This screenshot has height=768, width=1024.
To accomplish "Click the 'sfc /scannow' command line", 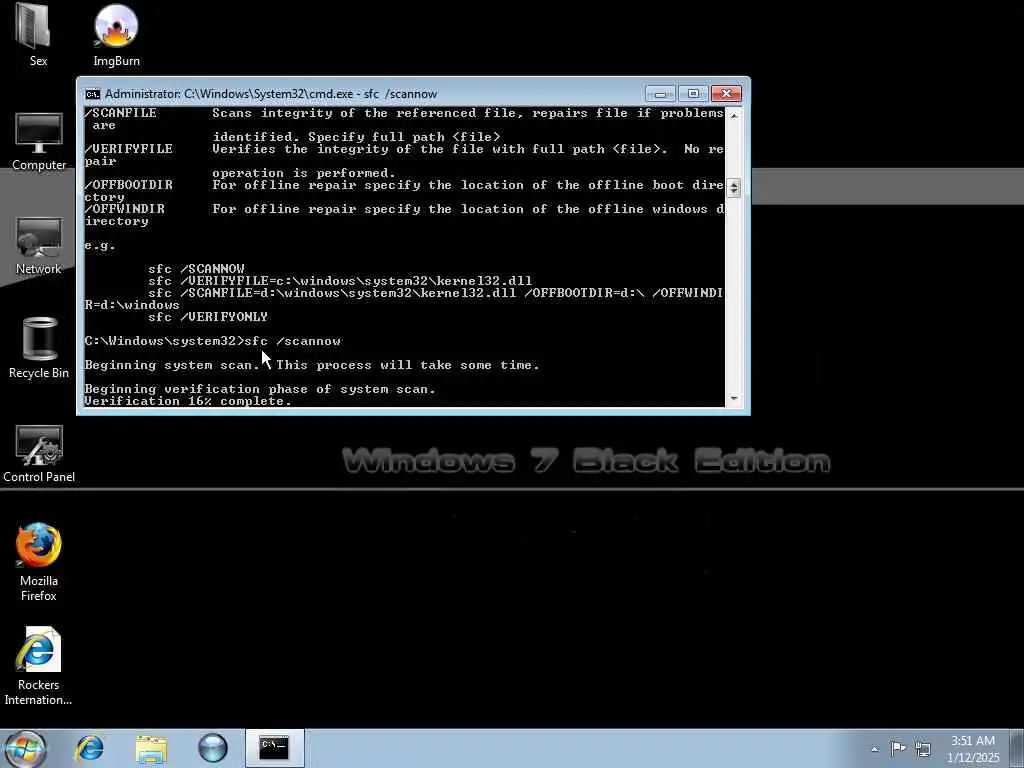I will tap(213, 341).
